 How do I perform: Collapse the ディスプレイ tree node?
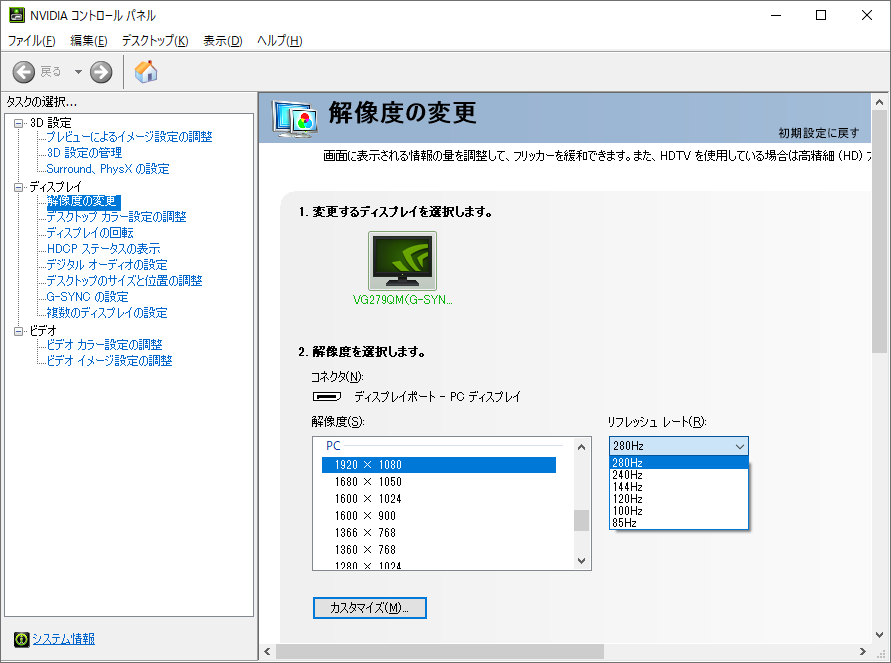[x=19, y=187]
